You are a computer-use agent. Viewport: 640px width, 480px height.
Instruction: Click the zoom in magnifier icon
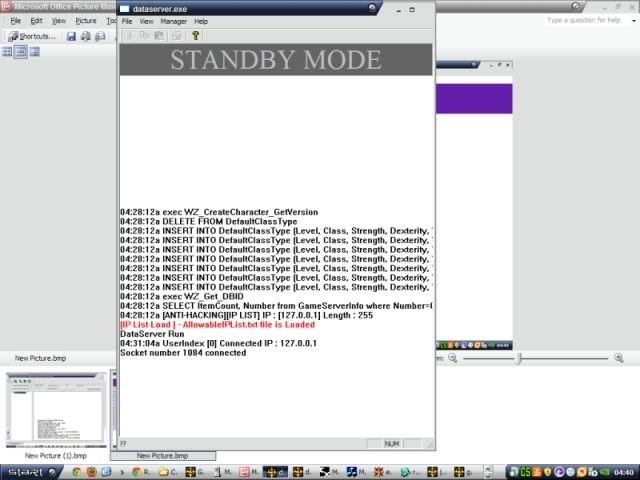(x=618, y=358)
